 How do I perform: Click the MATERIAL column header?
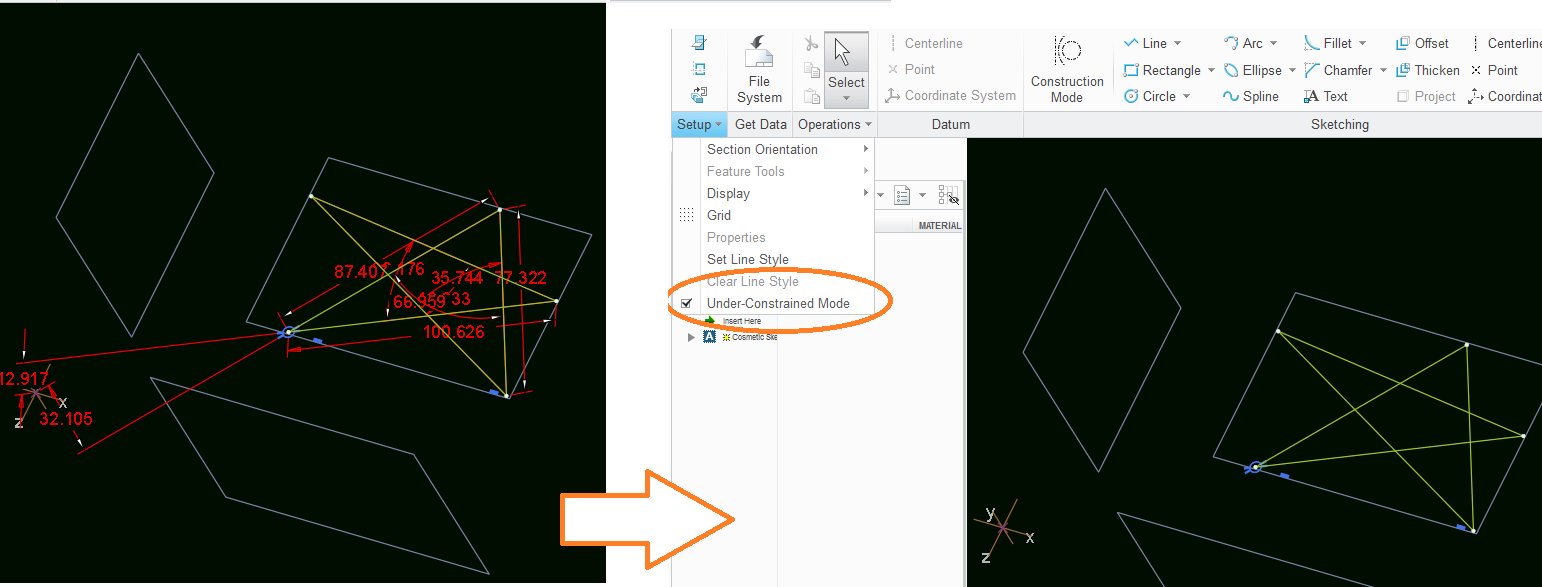[x=939, y=226]
